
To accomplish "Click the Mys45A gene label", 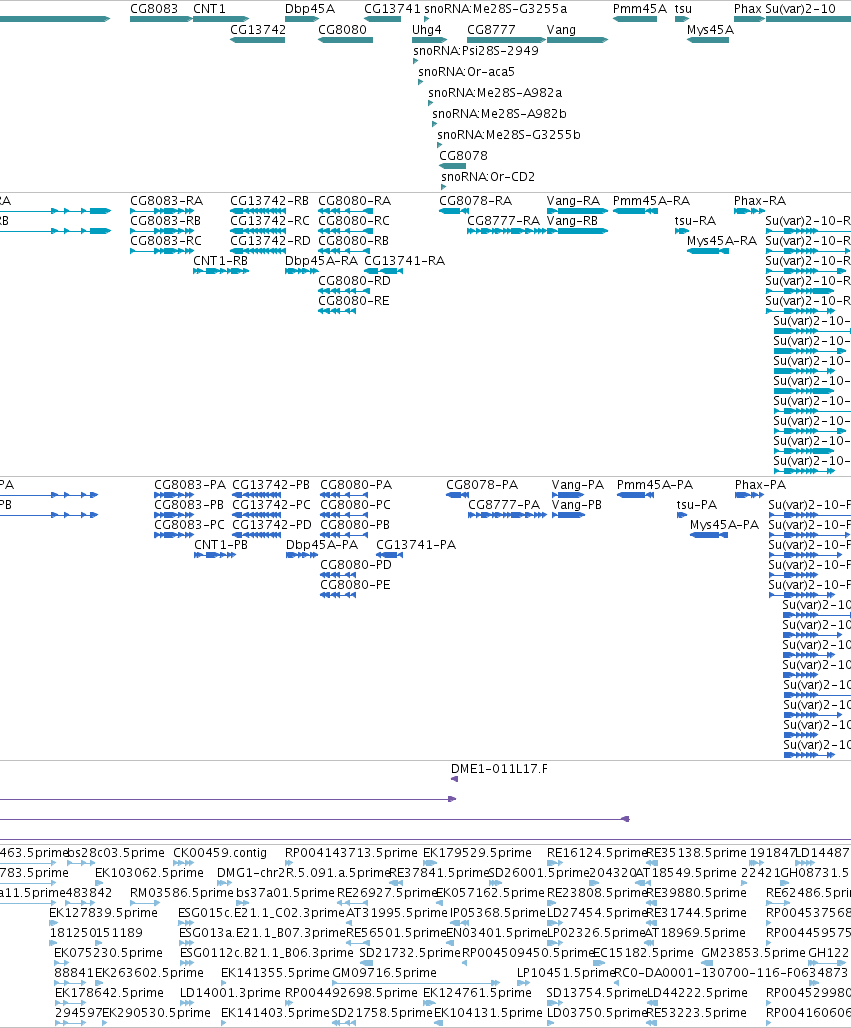I will point(710,30).
